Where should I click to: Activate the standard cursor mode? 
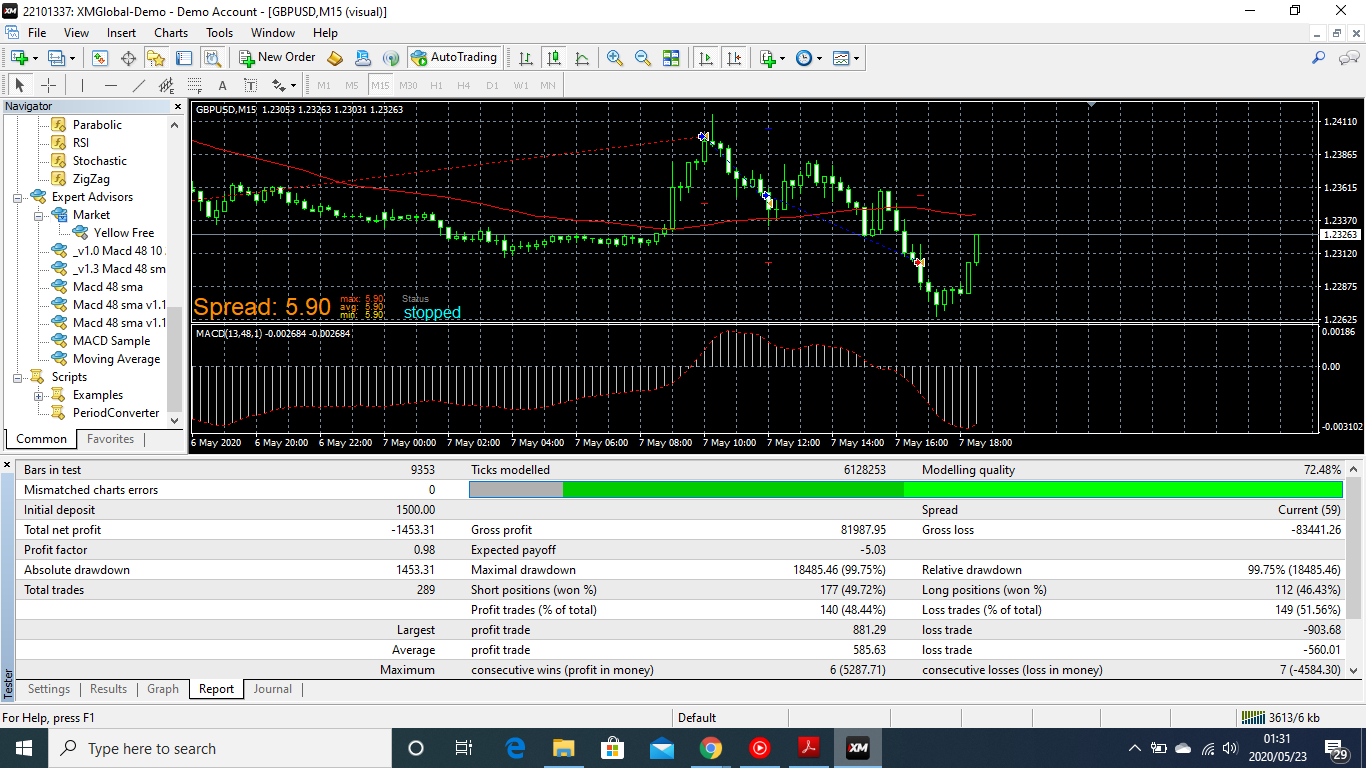pos(19,85)
